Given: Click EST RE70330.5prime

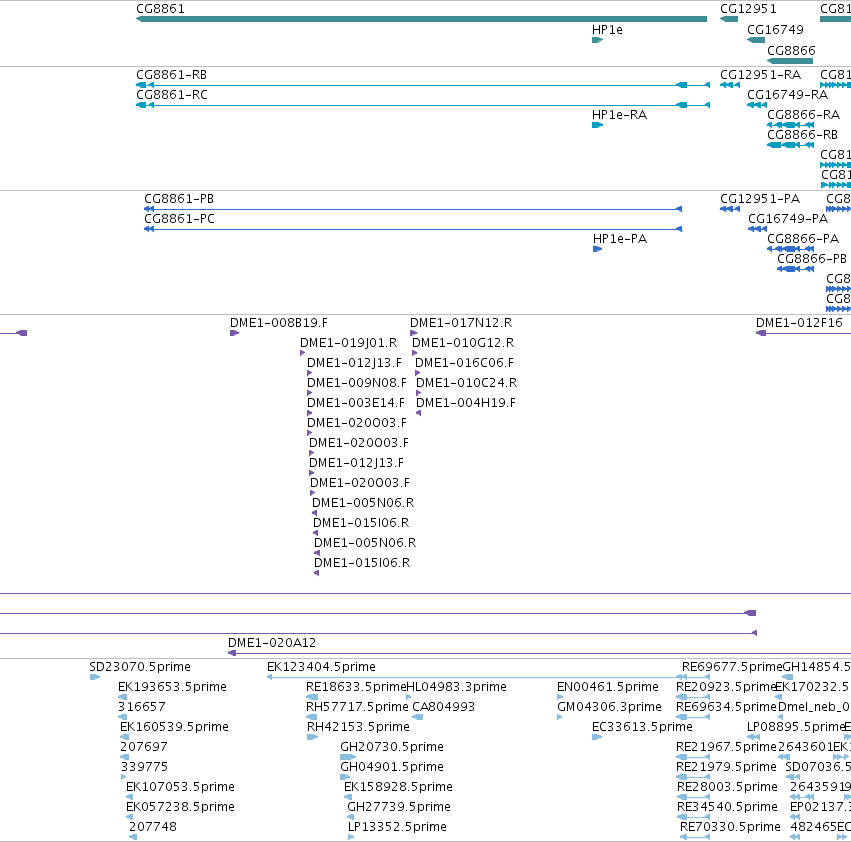Looking at the screenshot, I should click(x=730, y=827).
